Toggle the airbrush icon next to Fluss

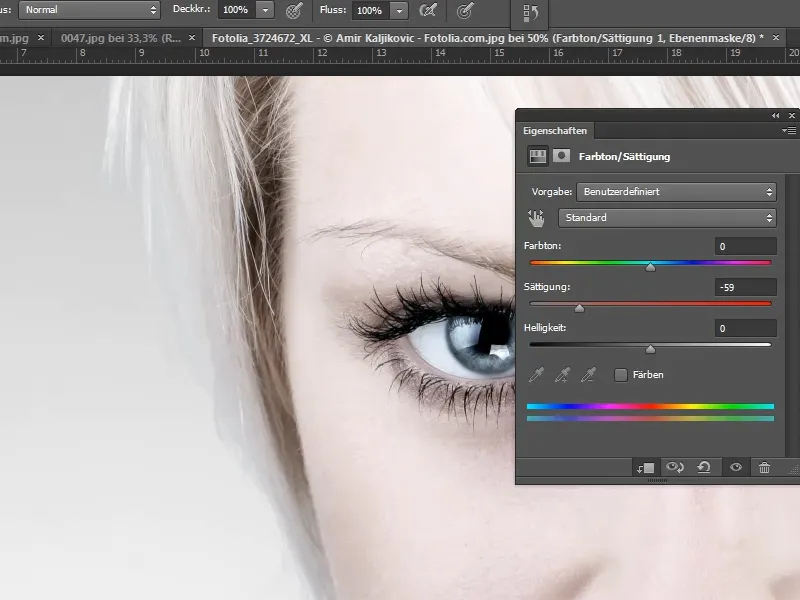coord(428,10)
